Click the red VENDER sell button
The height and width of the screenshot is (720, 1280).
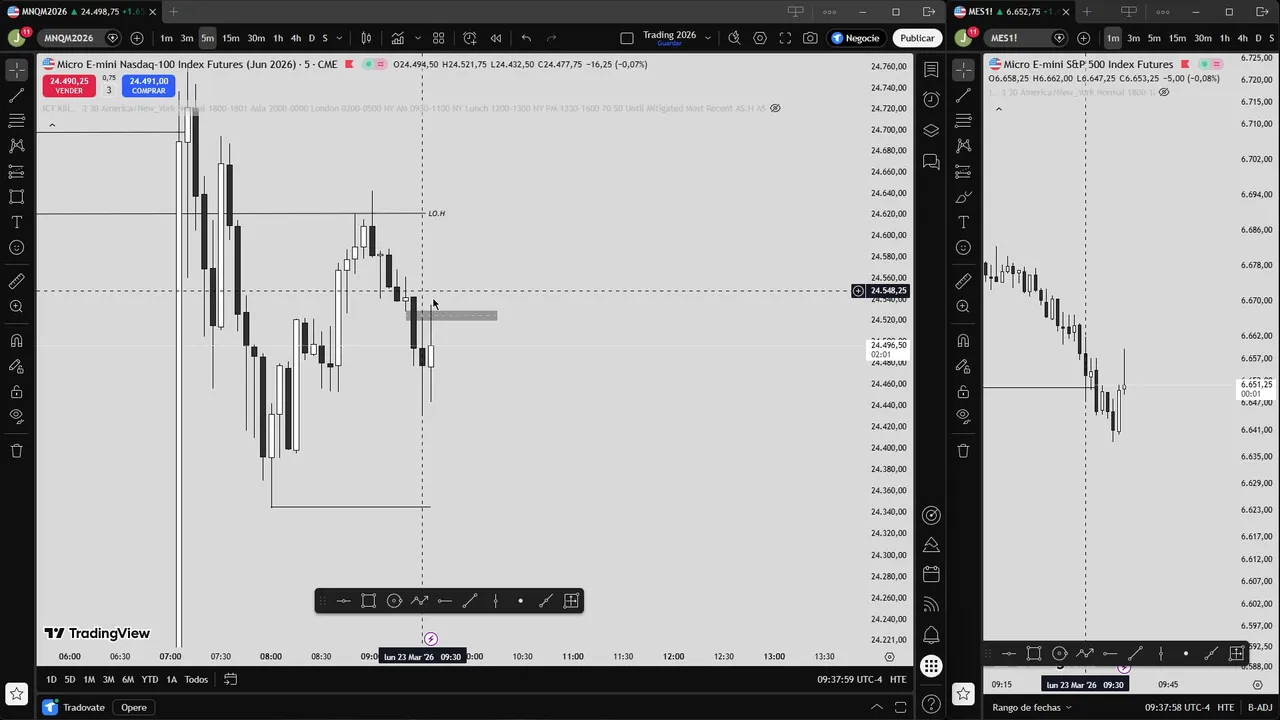pos(68,85)
